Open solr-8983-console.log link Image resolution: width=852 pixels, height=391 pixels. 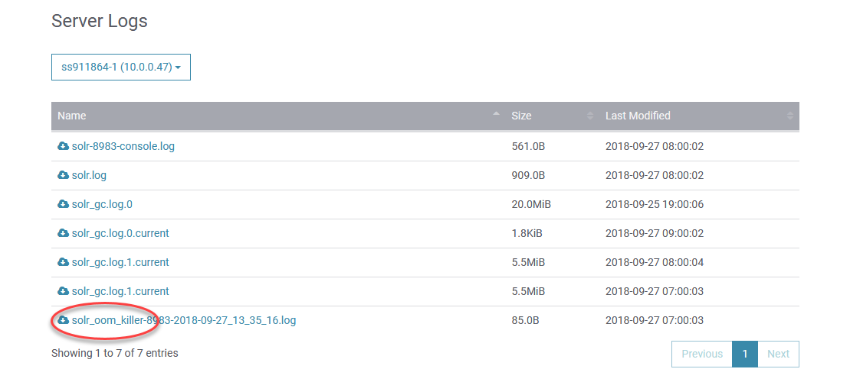point(123,146)
